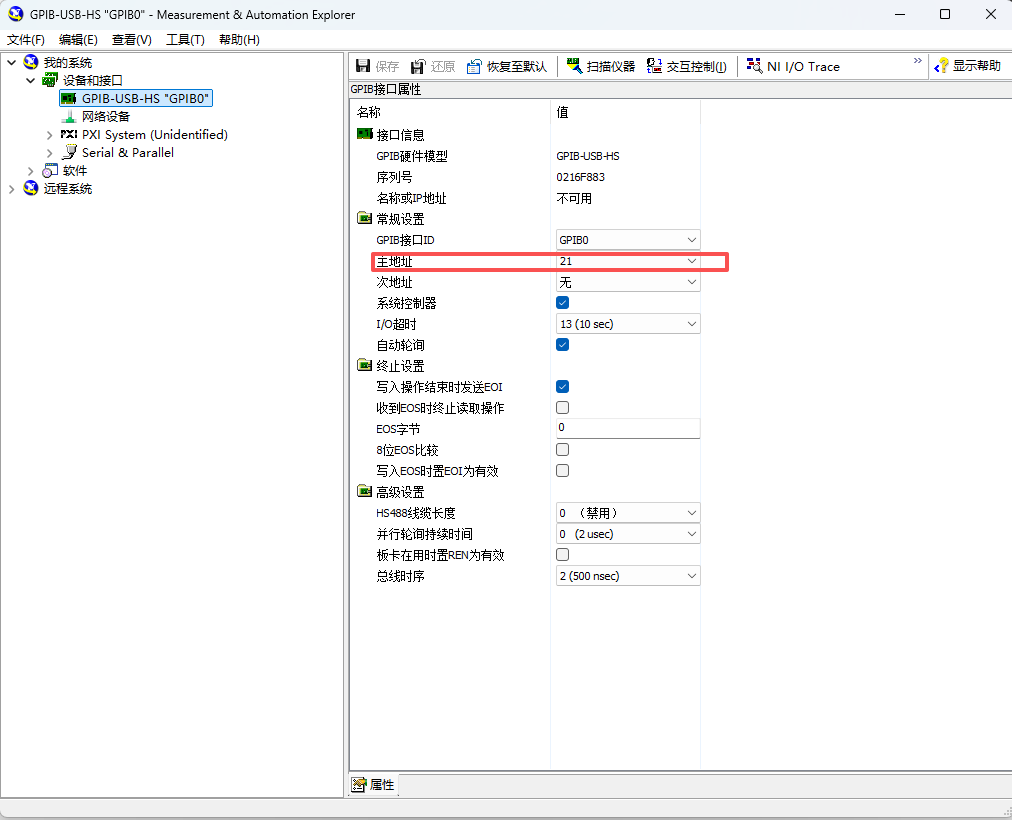
Task: Click the 我的系统 globe icon in tree
Action: click(x=31, y=62)
